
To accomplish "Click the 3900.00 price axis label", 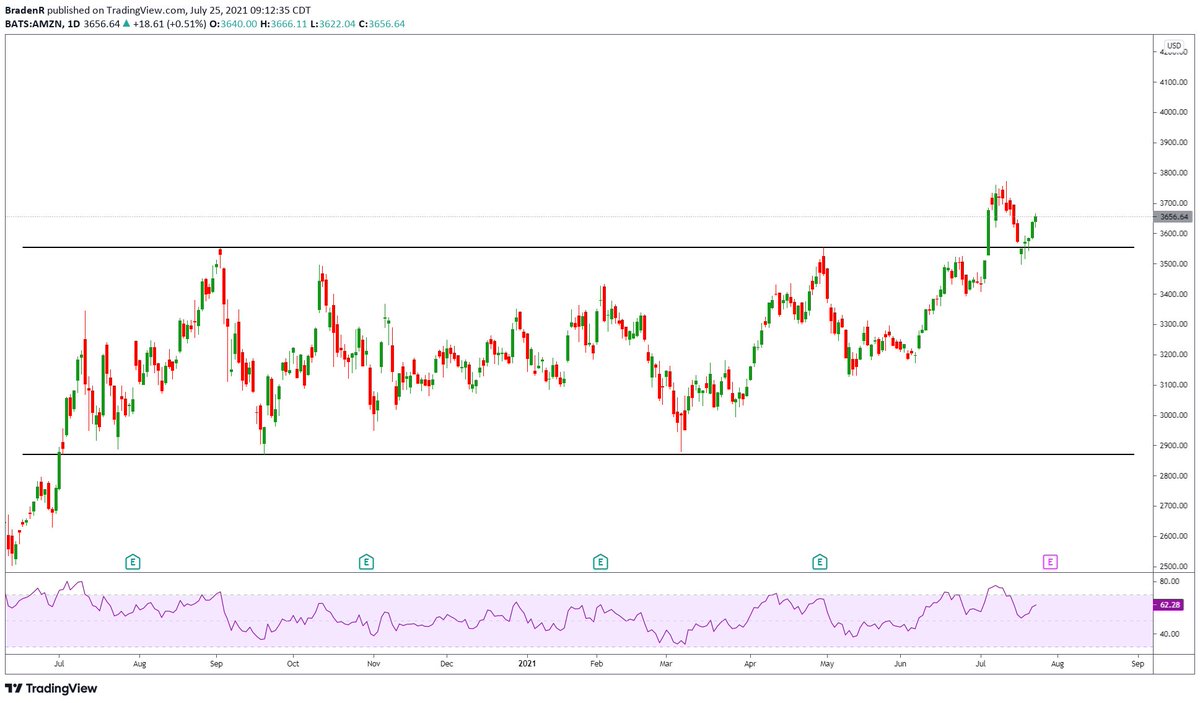I will 1172,143.
